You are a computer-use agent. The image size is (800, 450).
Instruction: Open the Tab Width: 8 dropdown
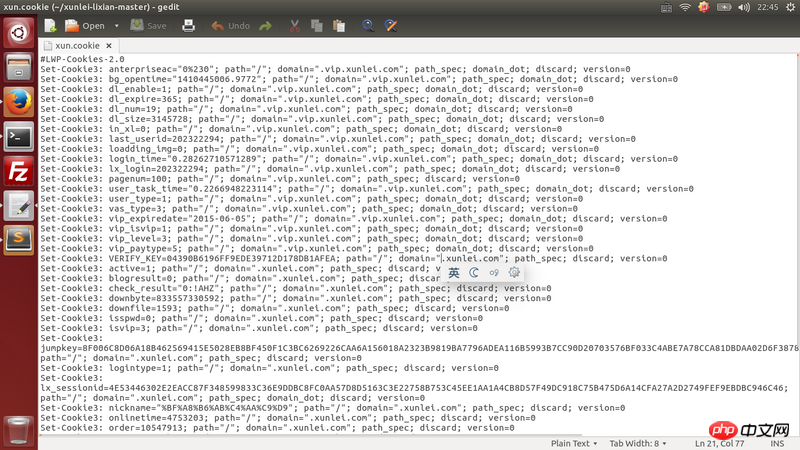pos(638,443)
